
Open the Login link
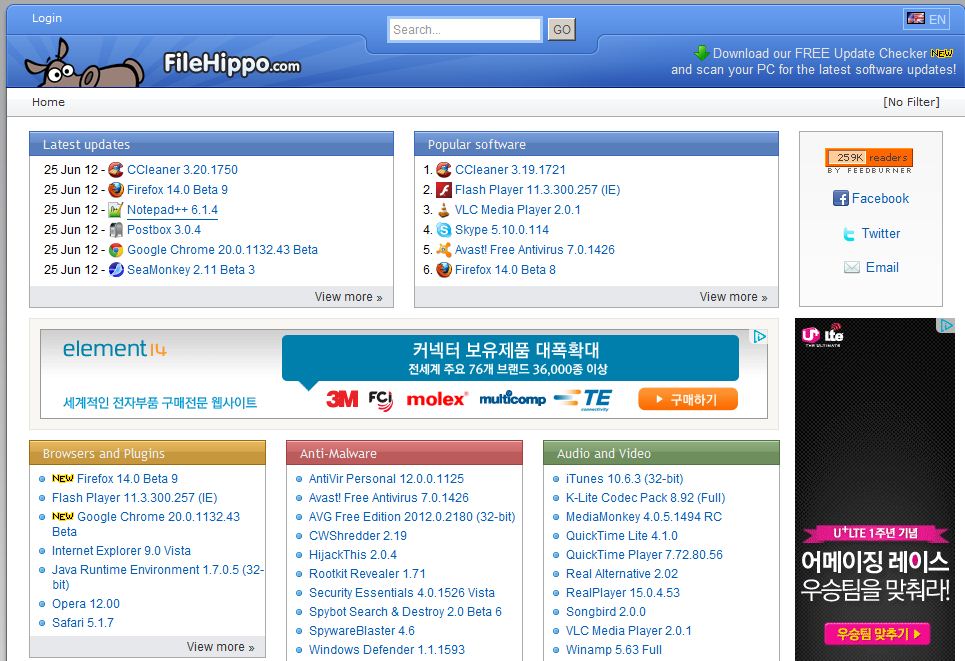[x=47, y=18]
